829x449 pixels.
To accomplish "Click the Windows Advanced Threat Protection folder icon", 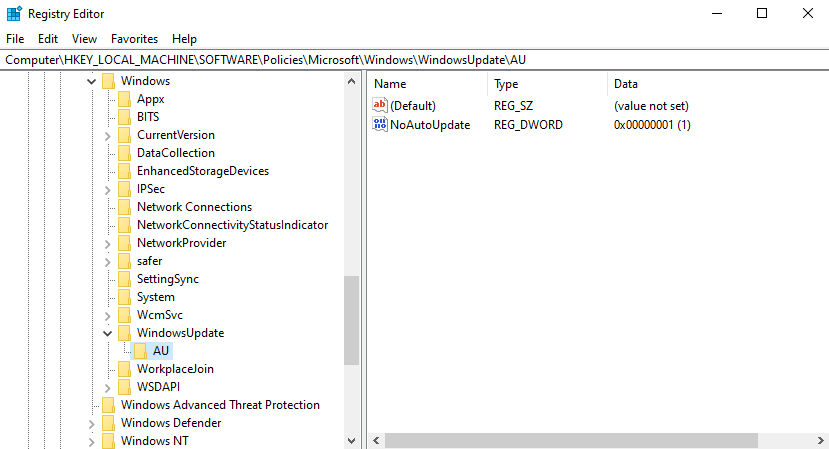I will 108,405.
